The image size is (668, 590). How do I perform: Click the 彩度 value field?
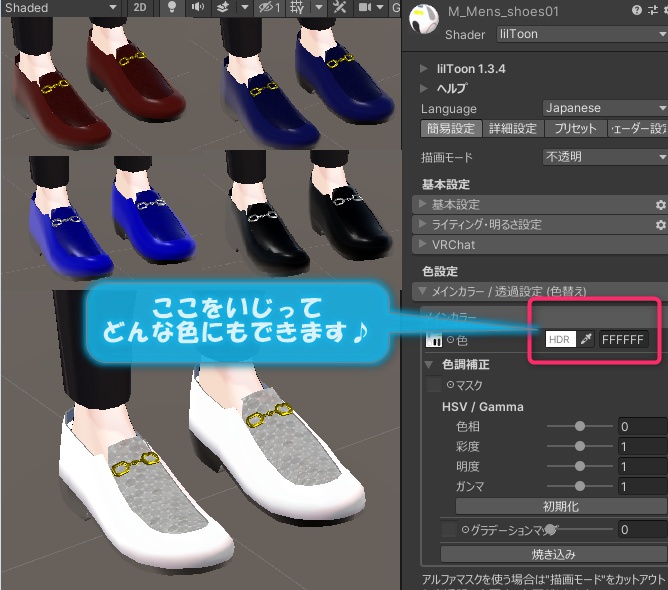pos(642,446)
